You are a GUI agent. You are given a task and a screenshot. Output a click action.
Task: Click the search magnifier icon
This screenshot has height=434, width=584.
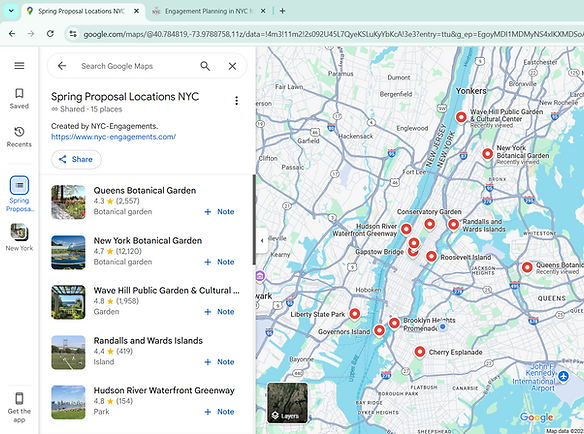tap(205, 66)
